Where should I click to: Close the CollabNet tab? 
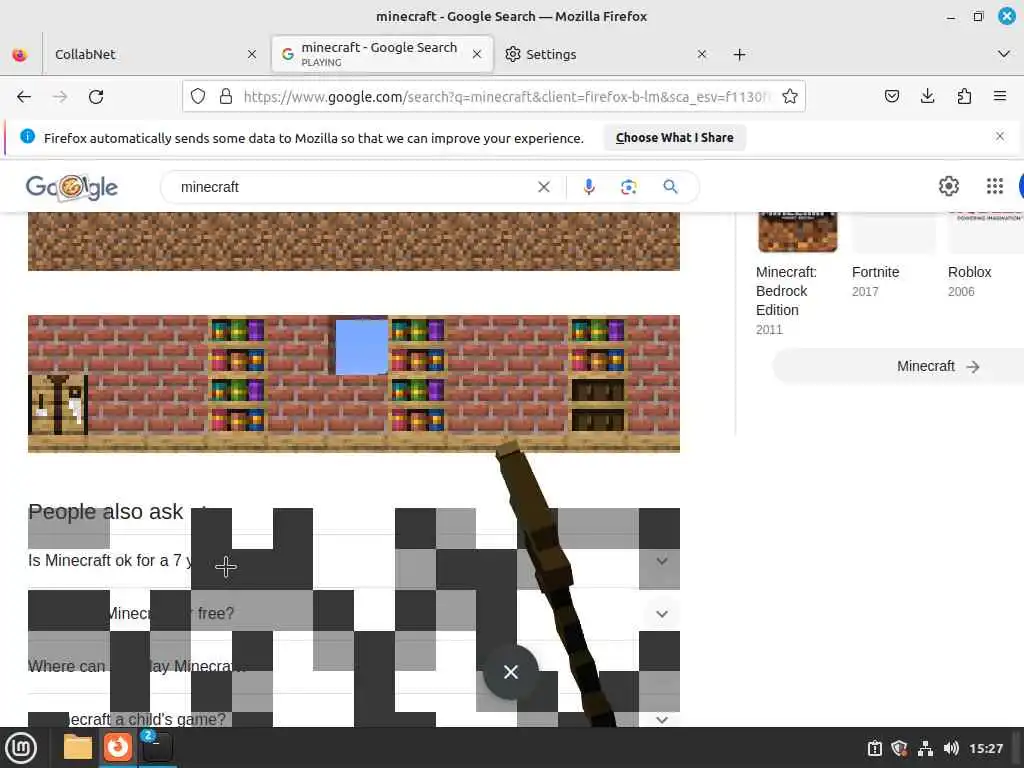[252, 54]
